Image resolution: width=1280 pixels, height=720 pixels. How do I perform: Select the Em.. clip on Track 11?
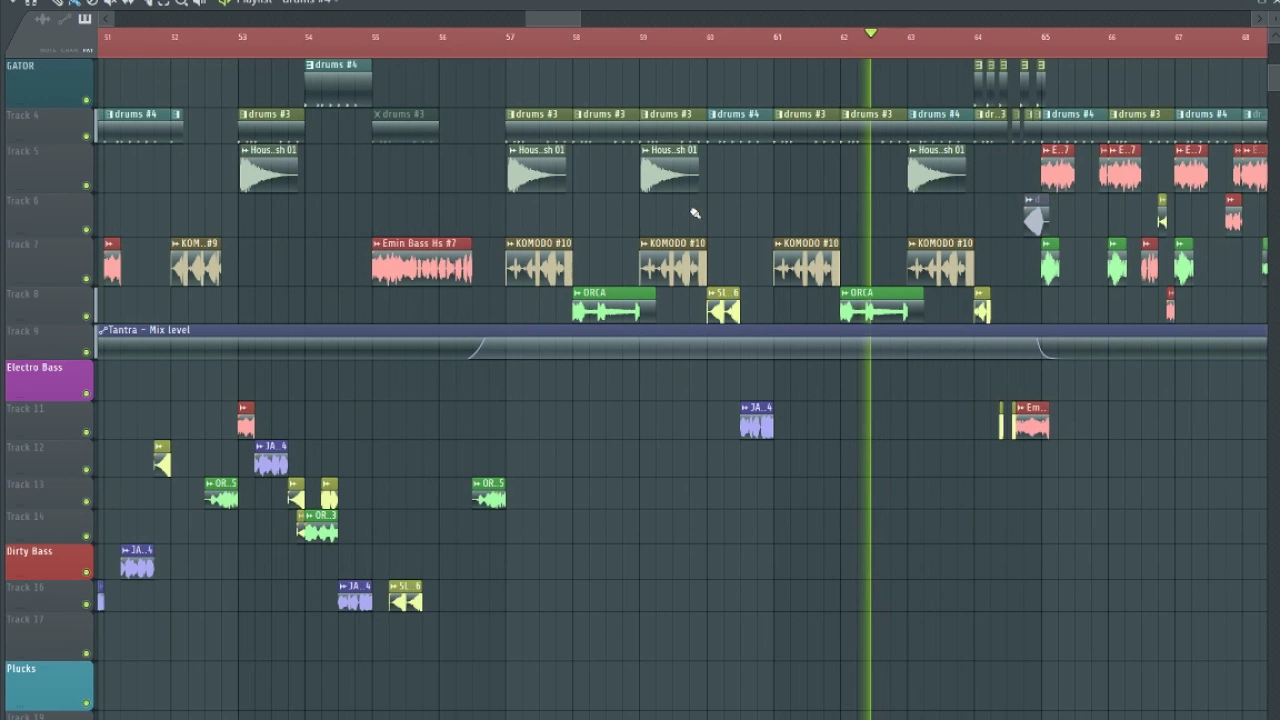coord(1031,421)
